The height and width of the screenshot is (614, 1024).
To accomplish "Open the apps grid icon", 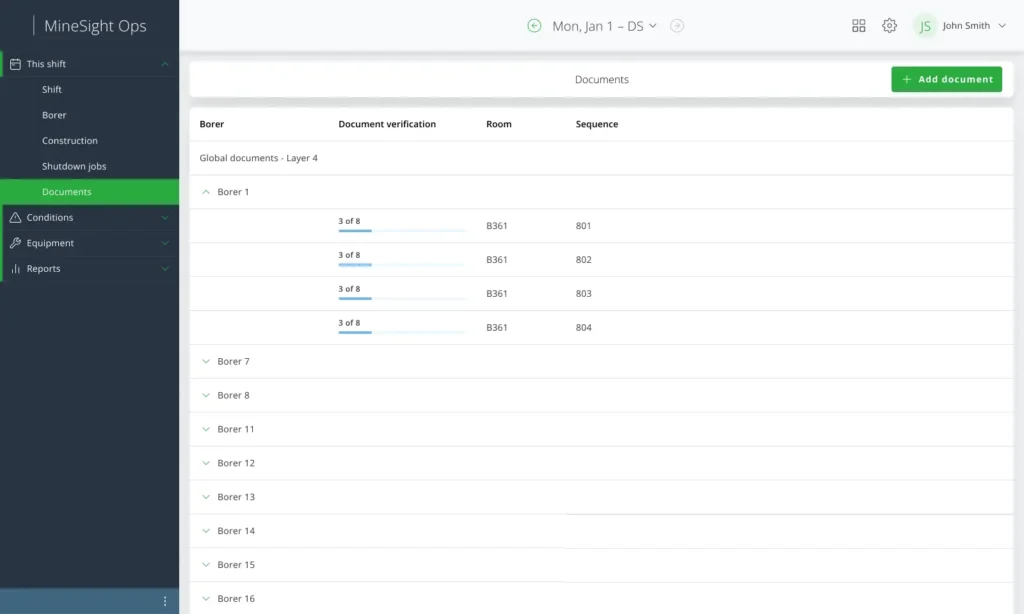I will pos(858,26).
